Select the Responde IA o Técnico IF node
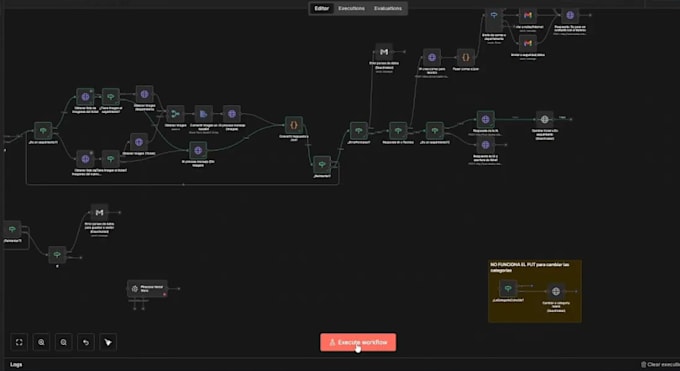 coord(398,131)
